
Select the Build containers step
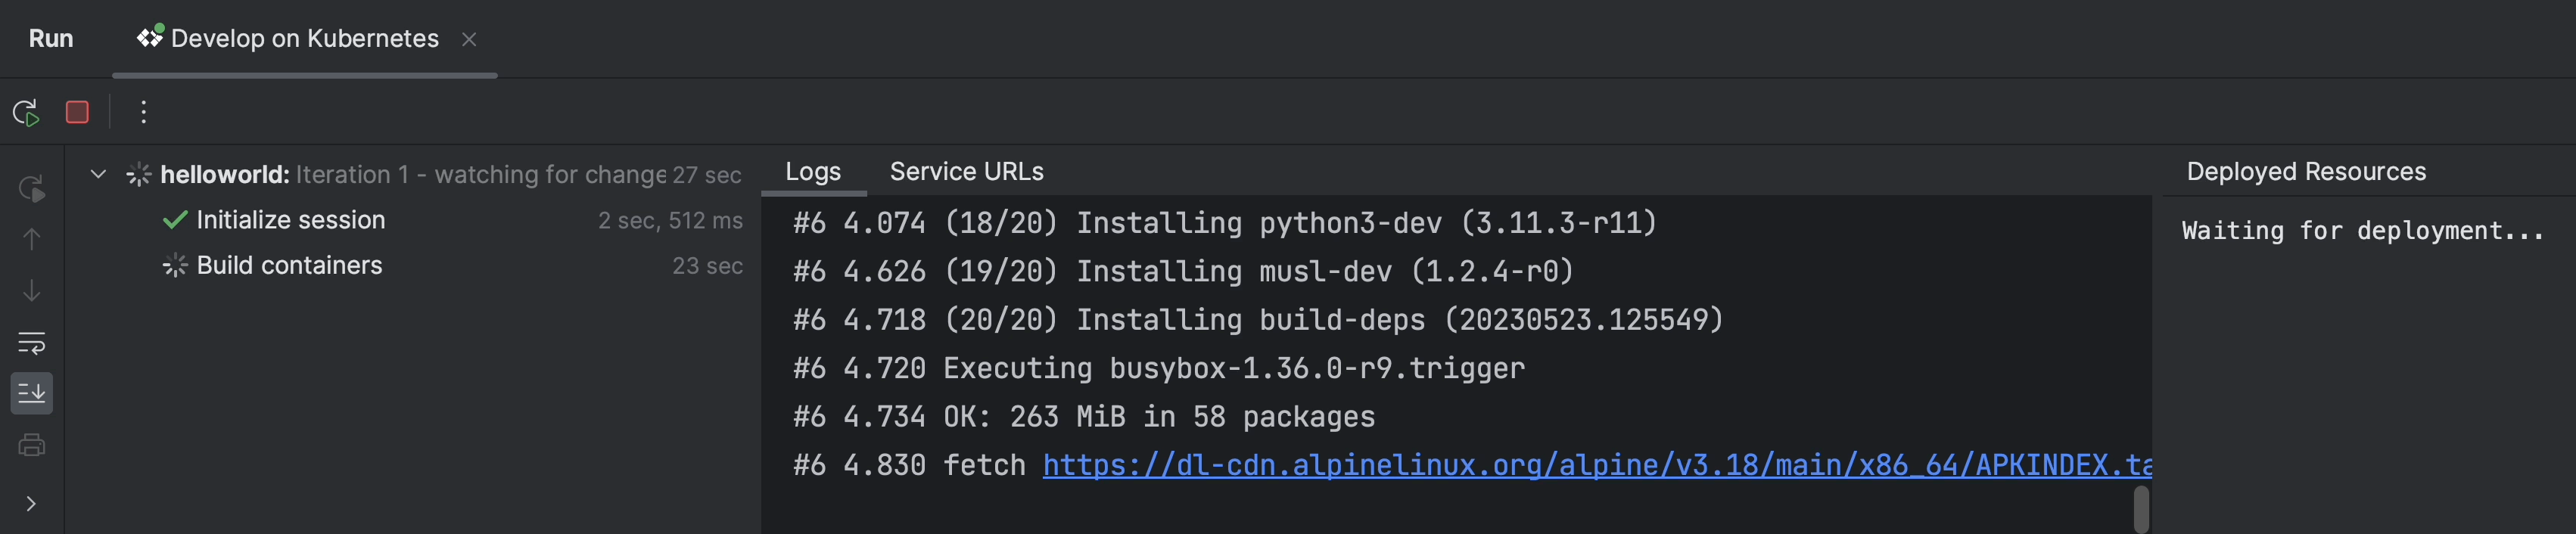coord(289,266)
